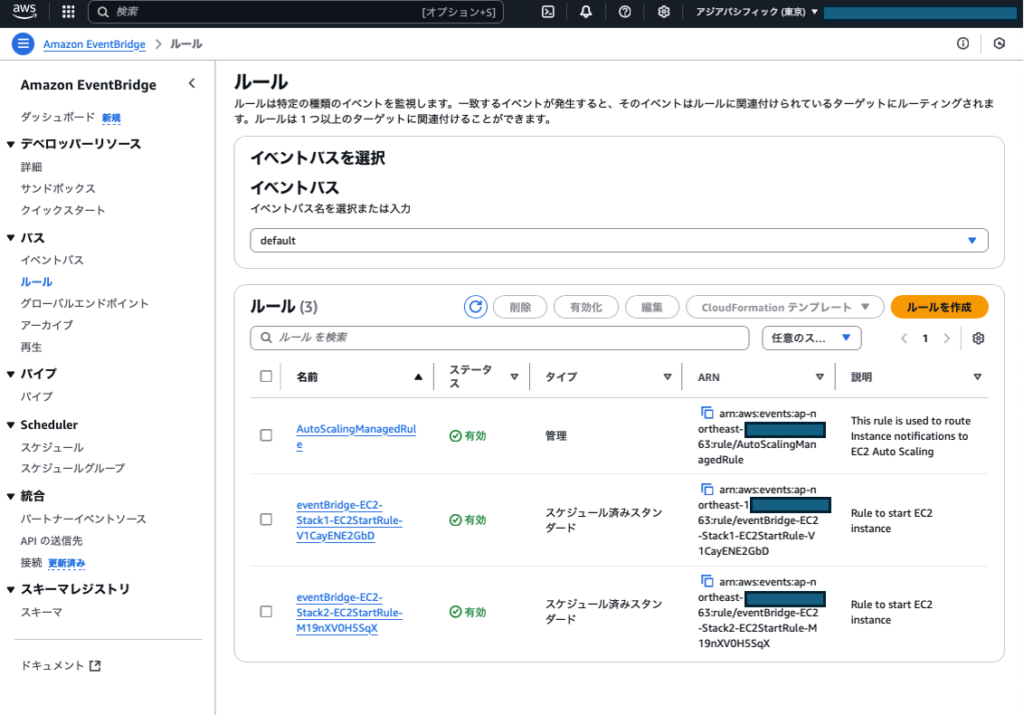Open the 任意のステータス filter dropdown
Viewport: 1024px width, 715px height.
811,338
